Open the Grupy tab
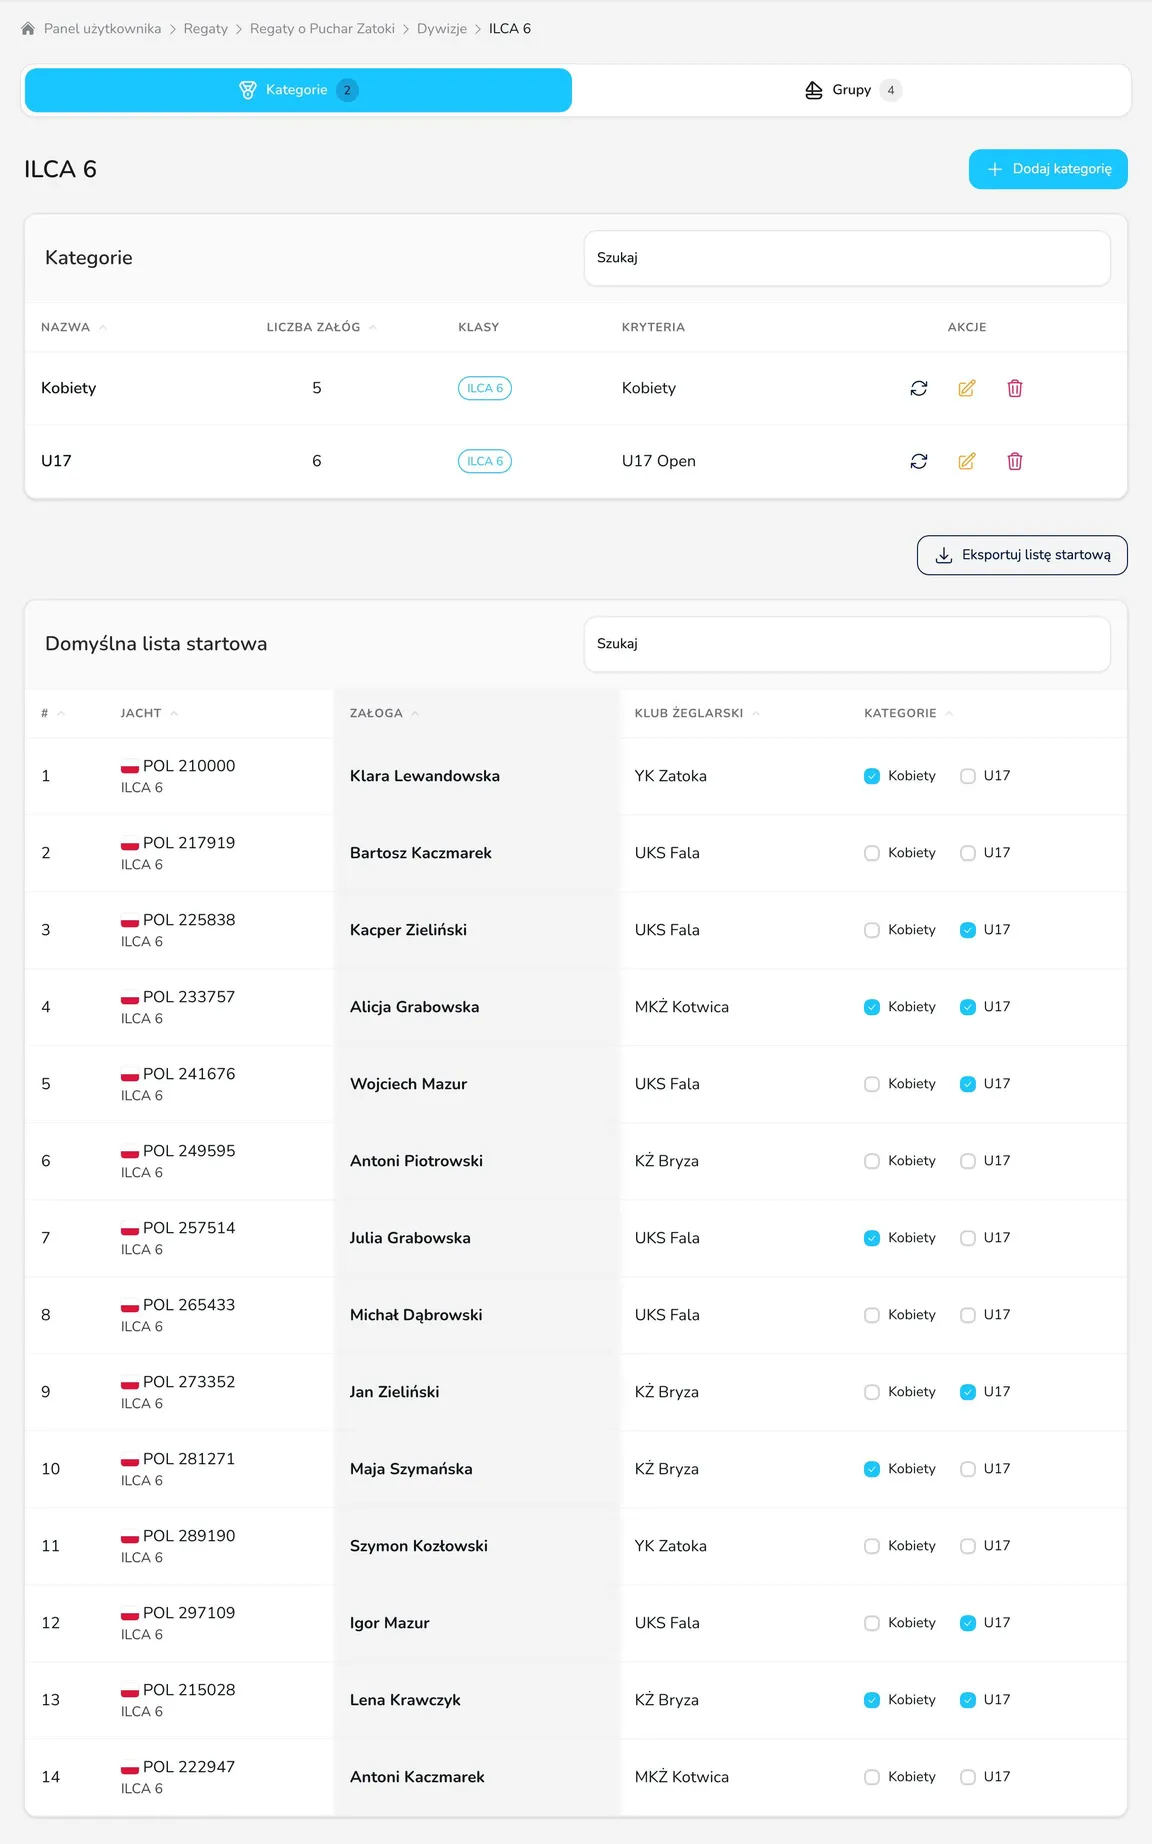 [852, 90]
